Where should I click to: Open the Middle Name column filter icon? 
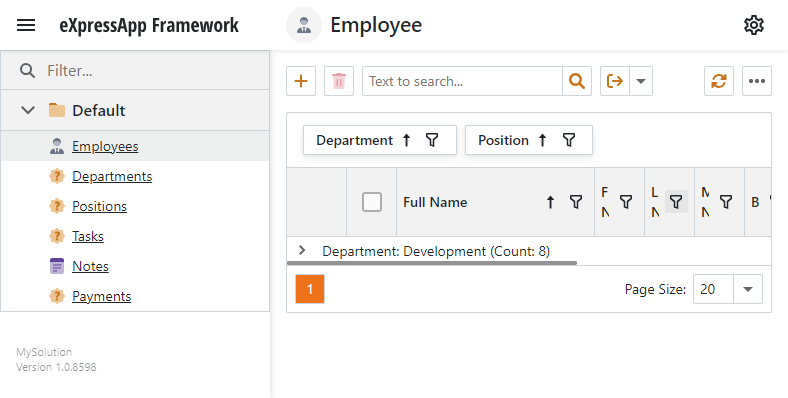point(726,202)
